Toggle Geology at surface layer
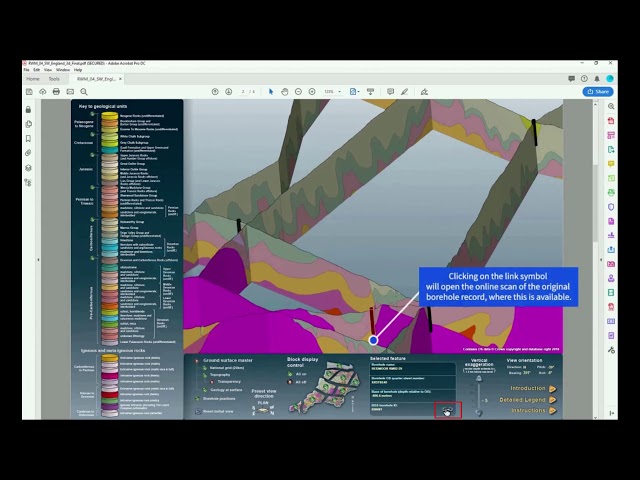Viewport: 640px width, 480px height. (x=204, y=390)
